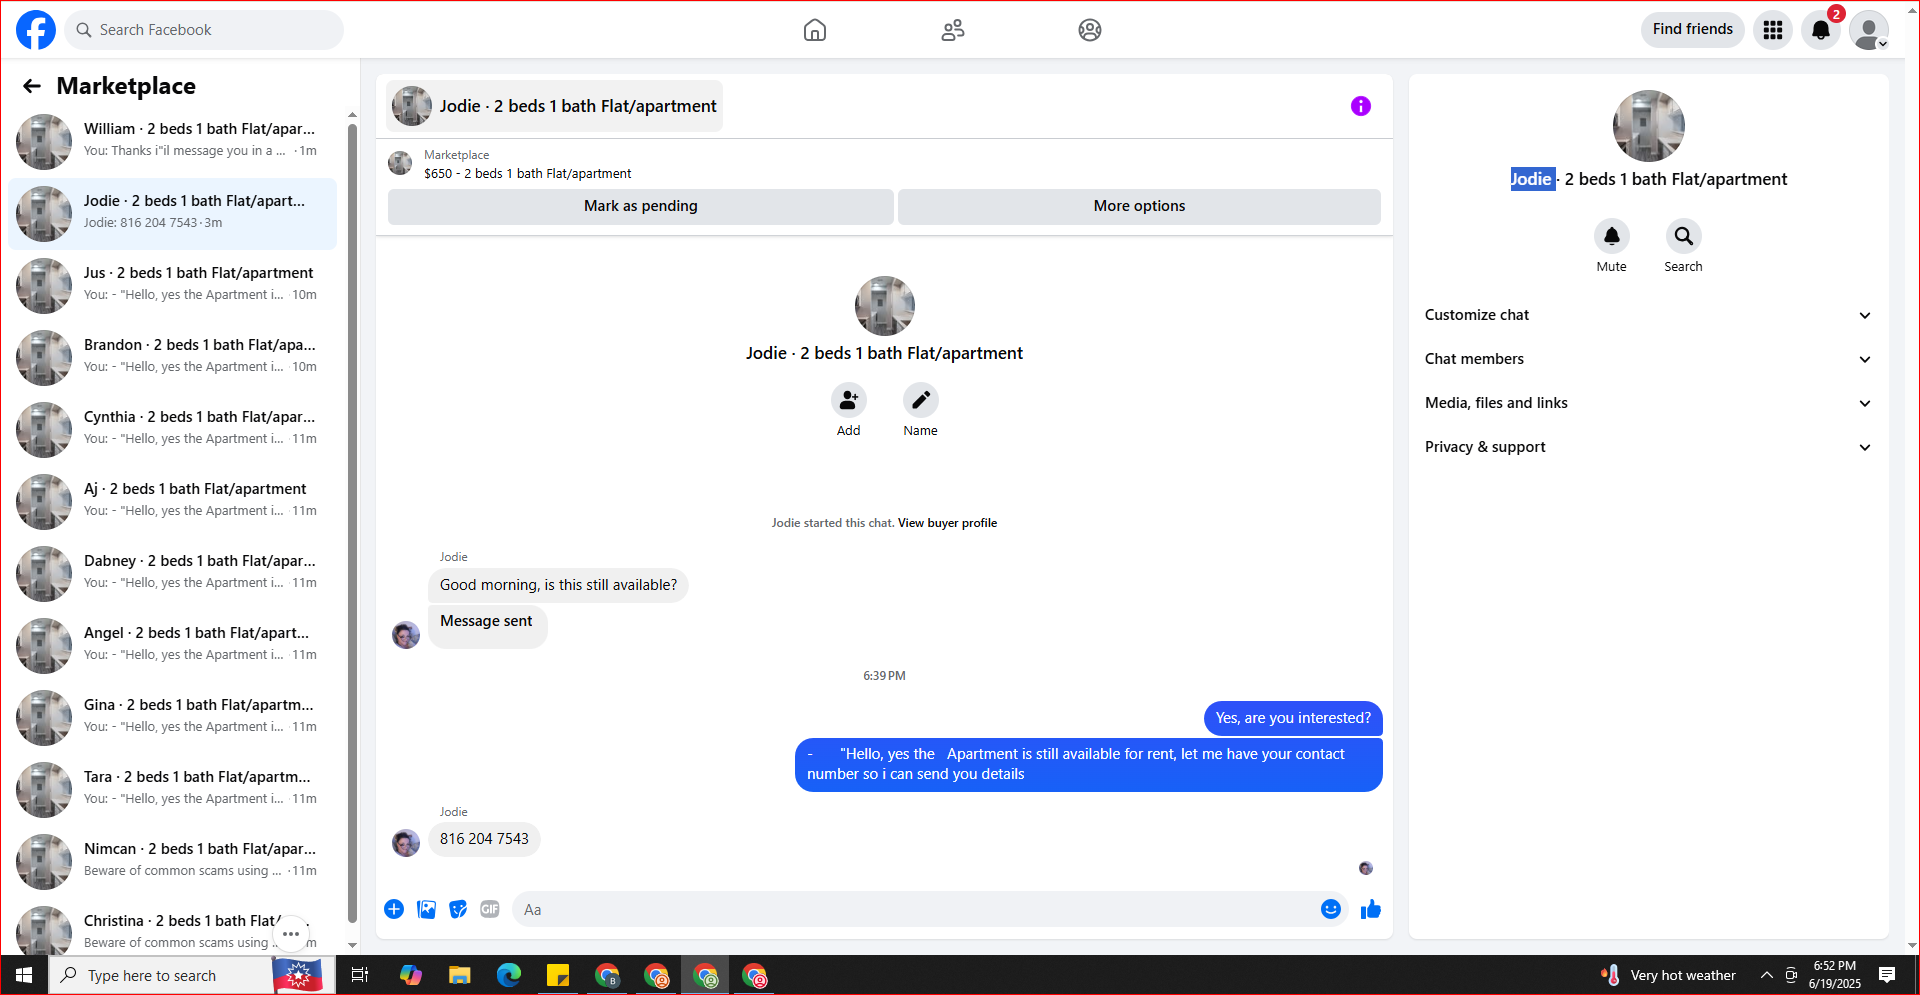Open the emoji picker smiley icon
This screenshot has width=1920, height=995.
1331,909
